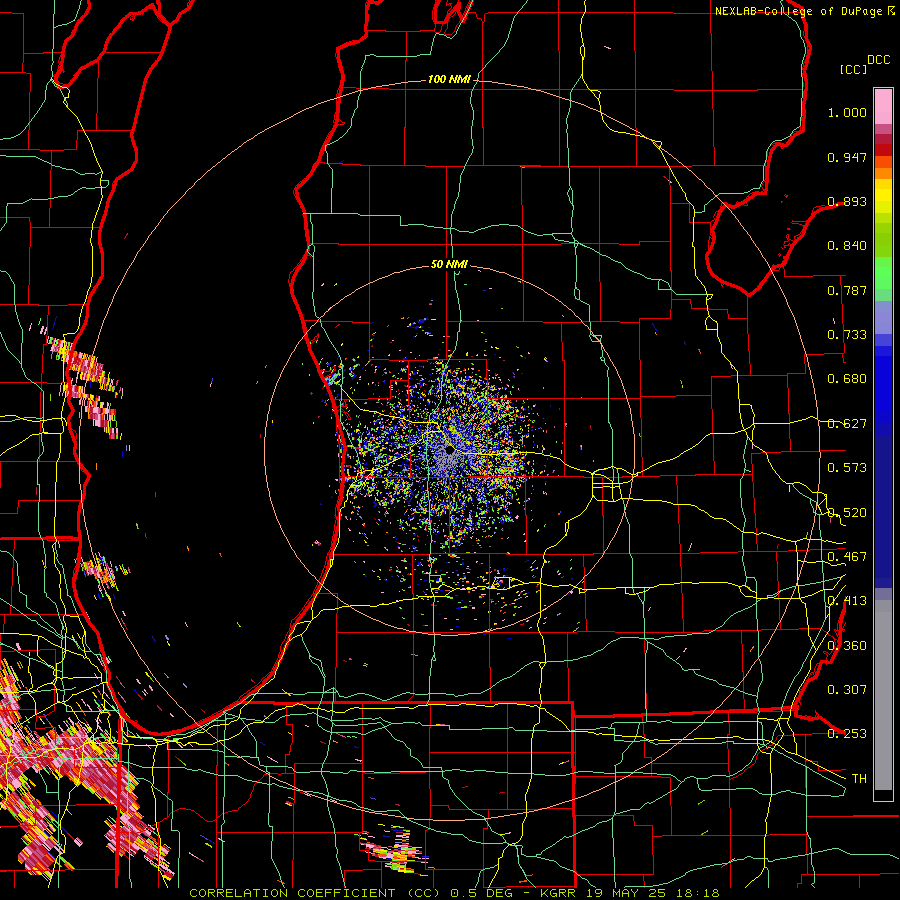Click the 0.947 scale label
900x900 pixels.
[847, 157]
